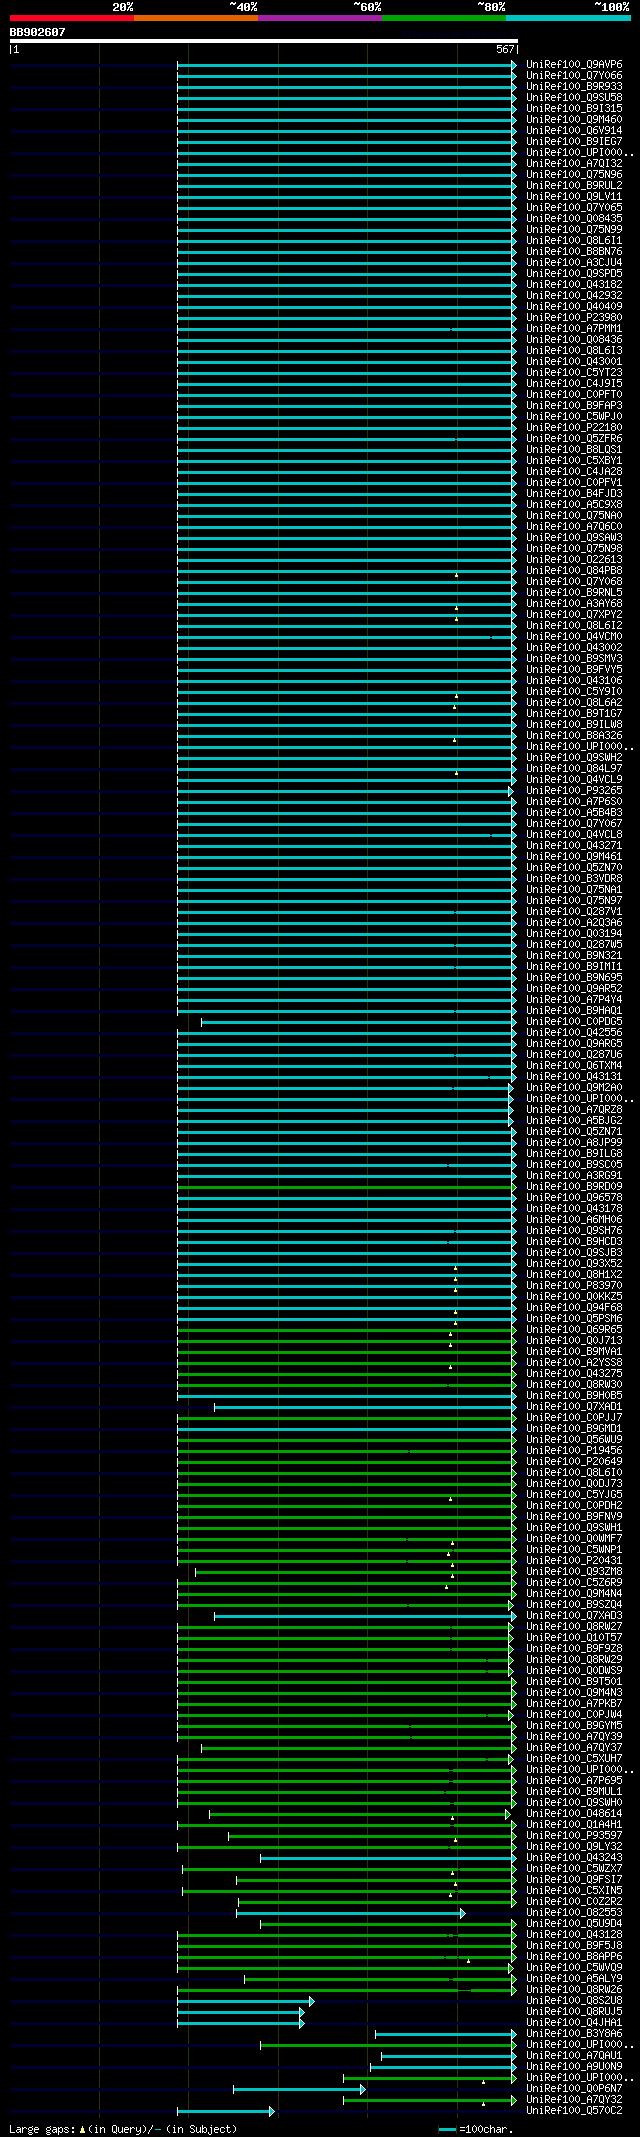
Task: Open hit UniRef100_Q9AVP6
Action: [574, 64]
